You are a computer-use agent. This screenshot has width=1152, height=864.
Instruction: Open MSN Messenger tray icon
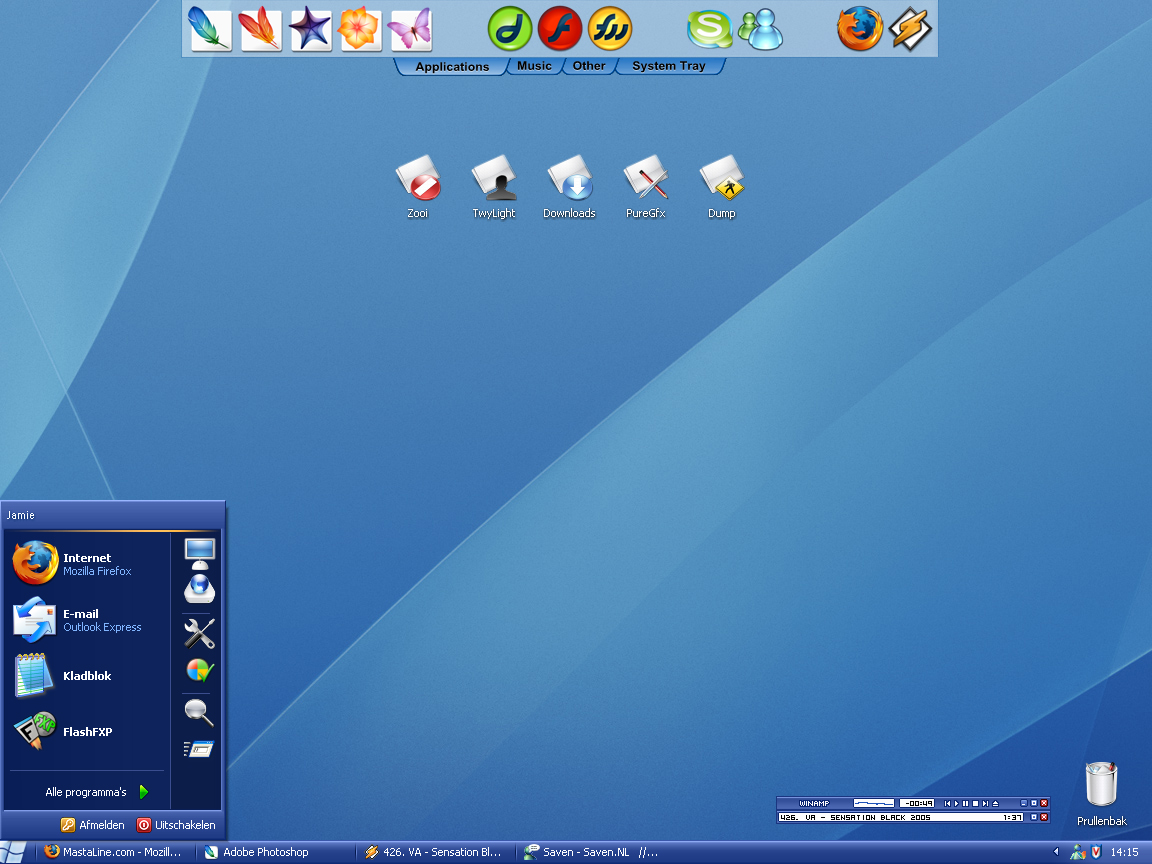pyautogui.click(x=1078, y=852)
